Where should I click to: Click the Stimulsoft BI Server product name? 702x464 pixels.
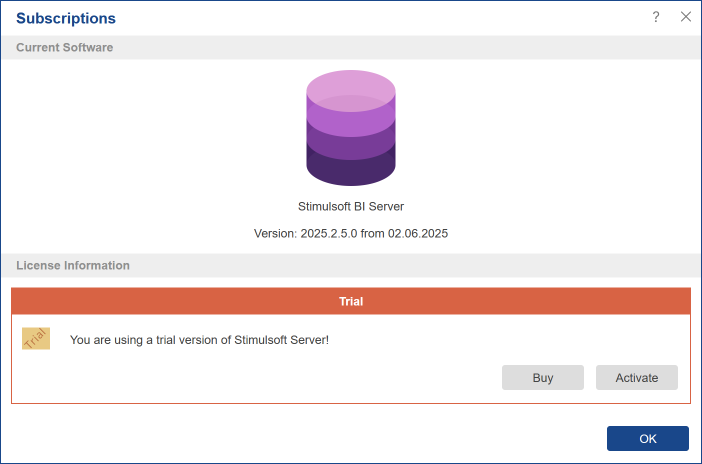[351, 206]
